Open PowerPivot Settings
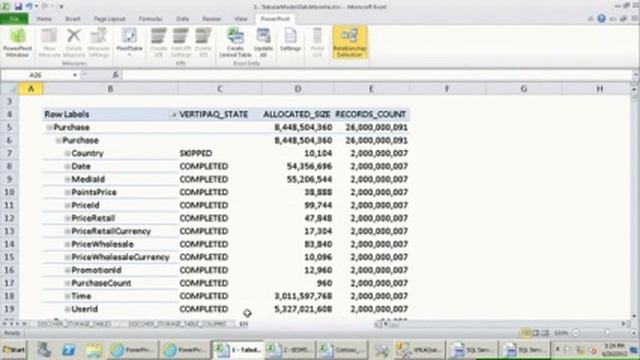 point(290,40)
